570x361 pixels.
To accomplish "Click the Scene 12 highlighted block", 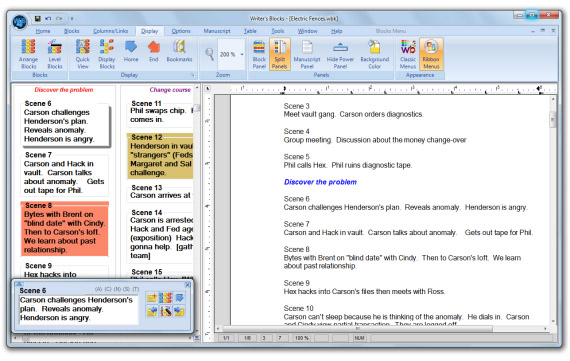I will [160, 156].
